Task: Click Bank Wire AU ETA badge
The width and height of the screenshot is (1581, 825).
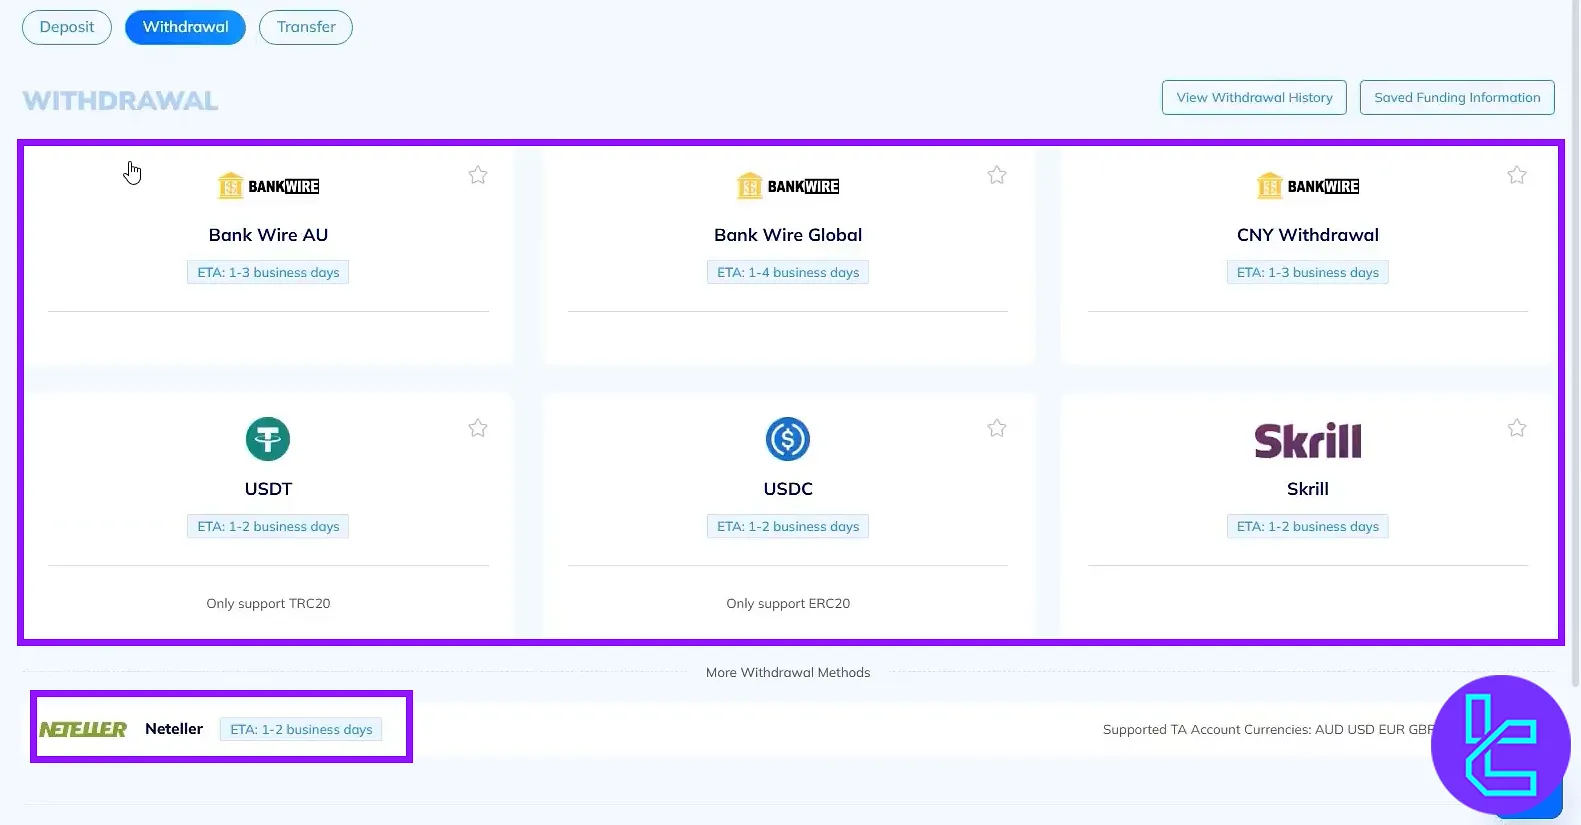Action: coord(268,272)
